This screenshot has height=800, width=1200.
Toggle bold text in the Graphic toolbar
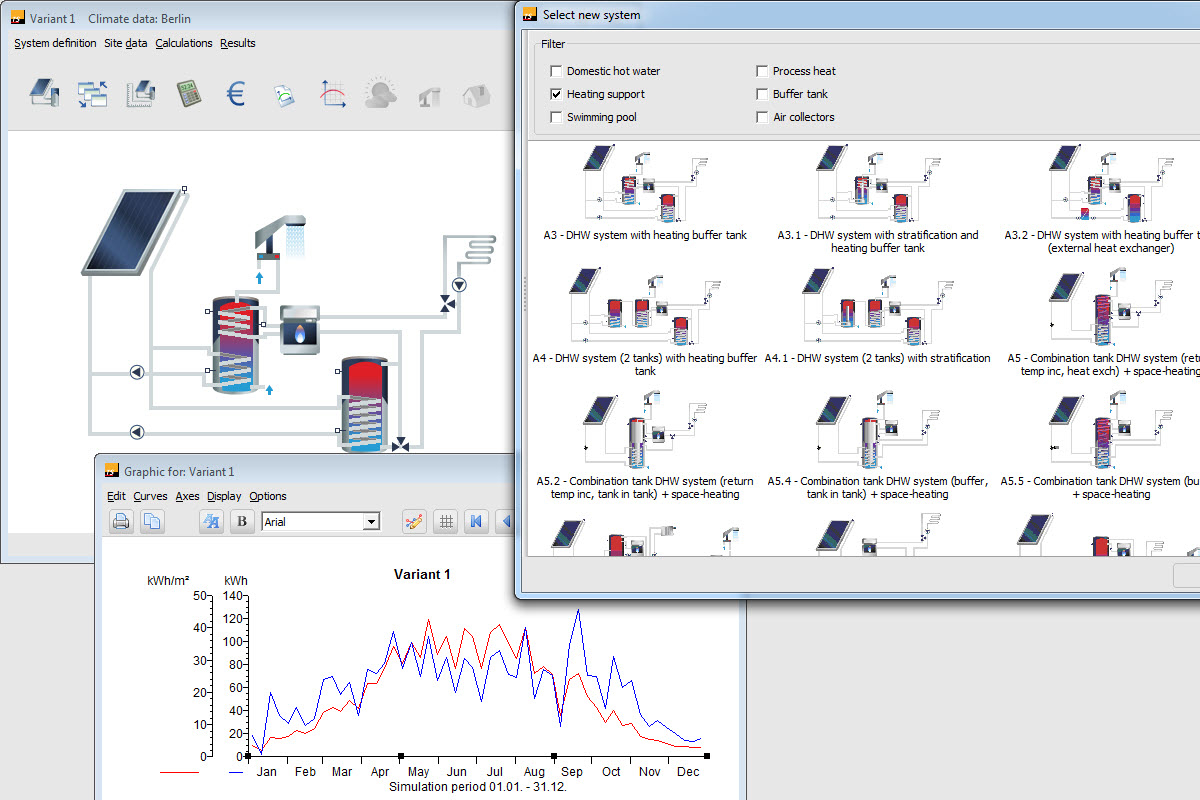click(242, 521)
